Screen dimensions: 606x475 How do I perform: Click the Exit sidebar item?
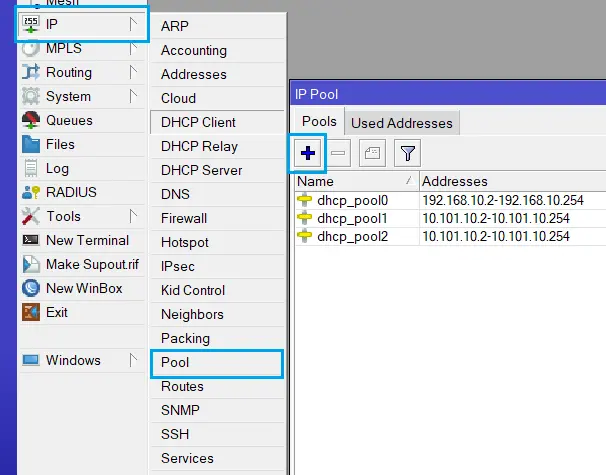[57, 312]
